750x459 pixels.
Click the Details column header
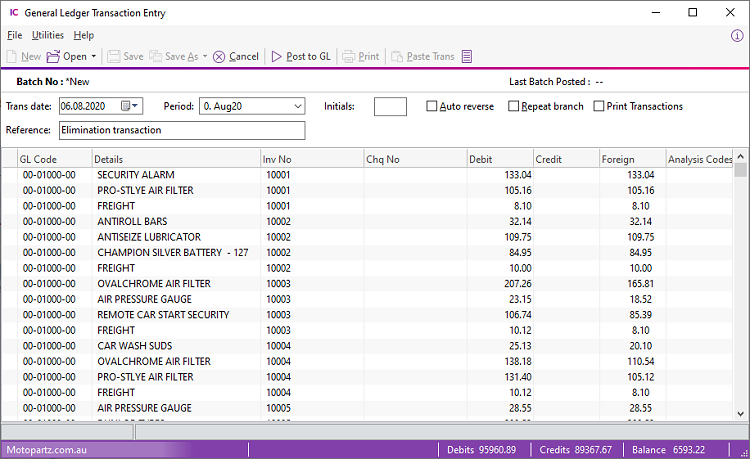[x=175, y=159]
